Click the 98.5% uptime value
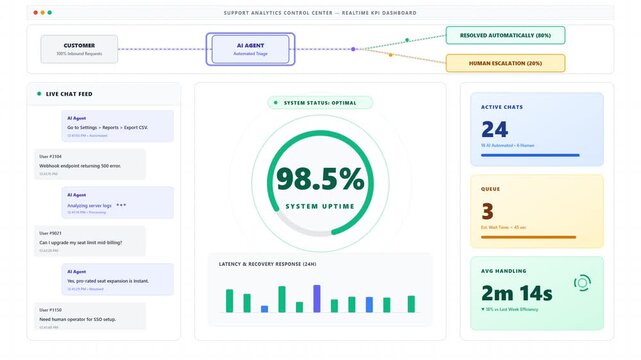Viewport: 641px width, 360px height. (x=320, y=179)
